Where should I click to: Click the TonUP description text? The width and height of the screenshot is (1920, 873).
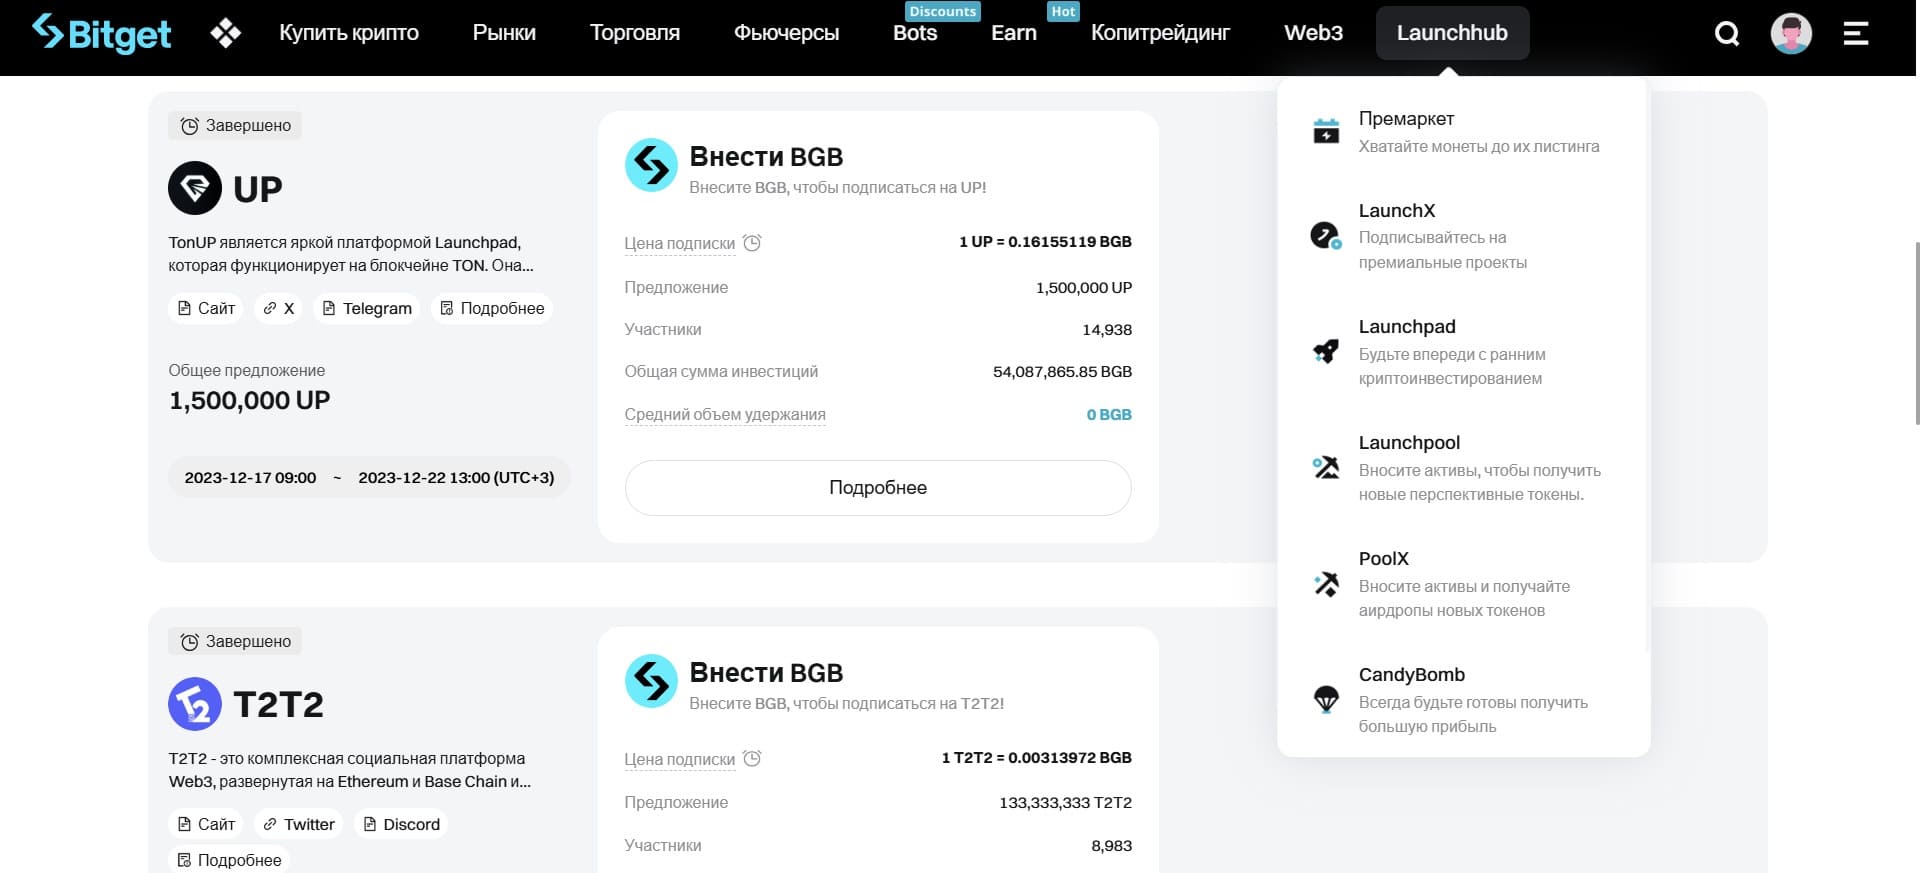tap(351, 254)
